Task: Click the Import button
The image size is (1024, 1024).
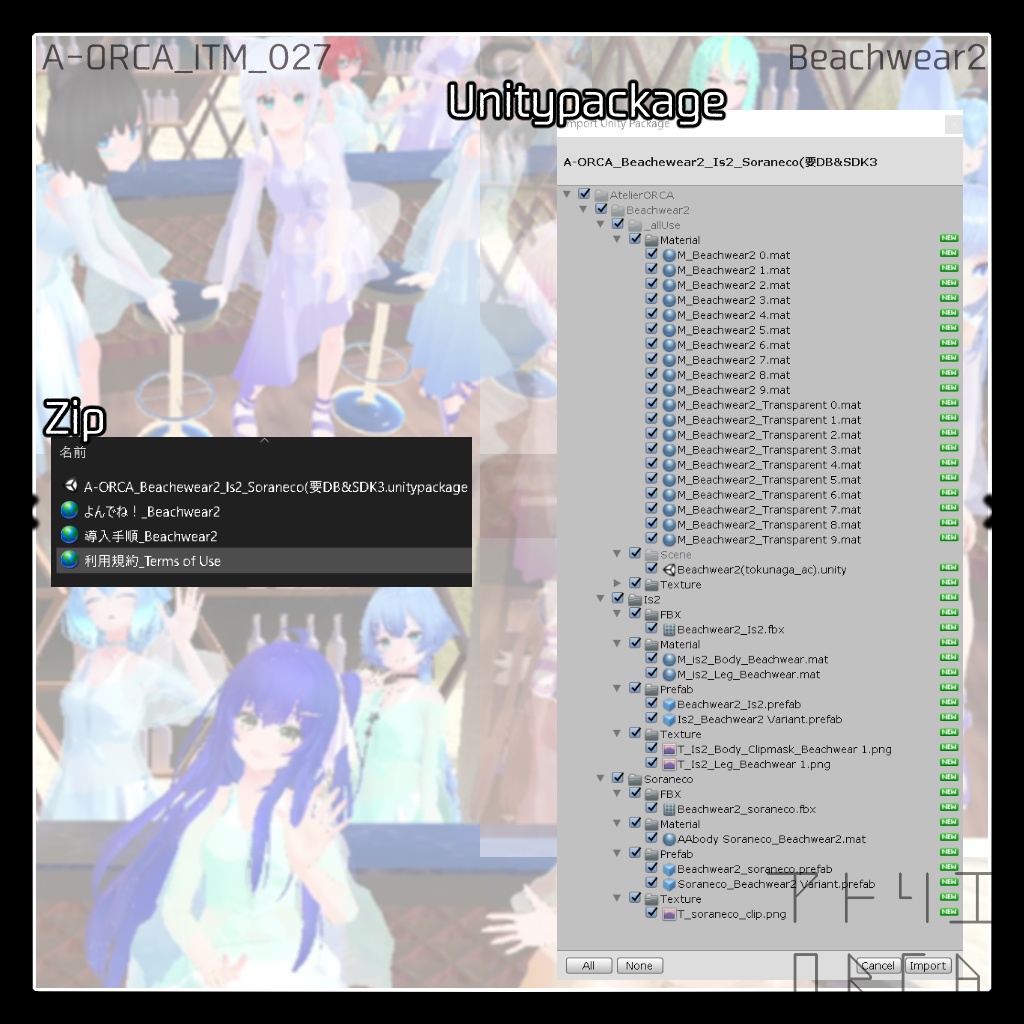Action: pos(927,966)
